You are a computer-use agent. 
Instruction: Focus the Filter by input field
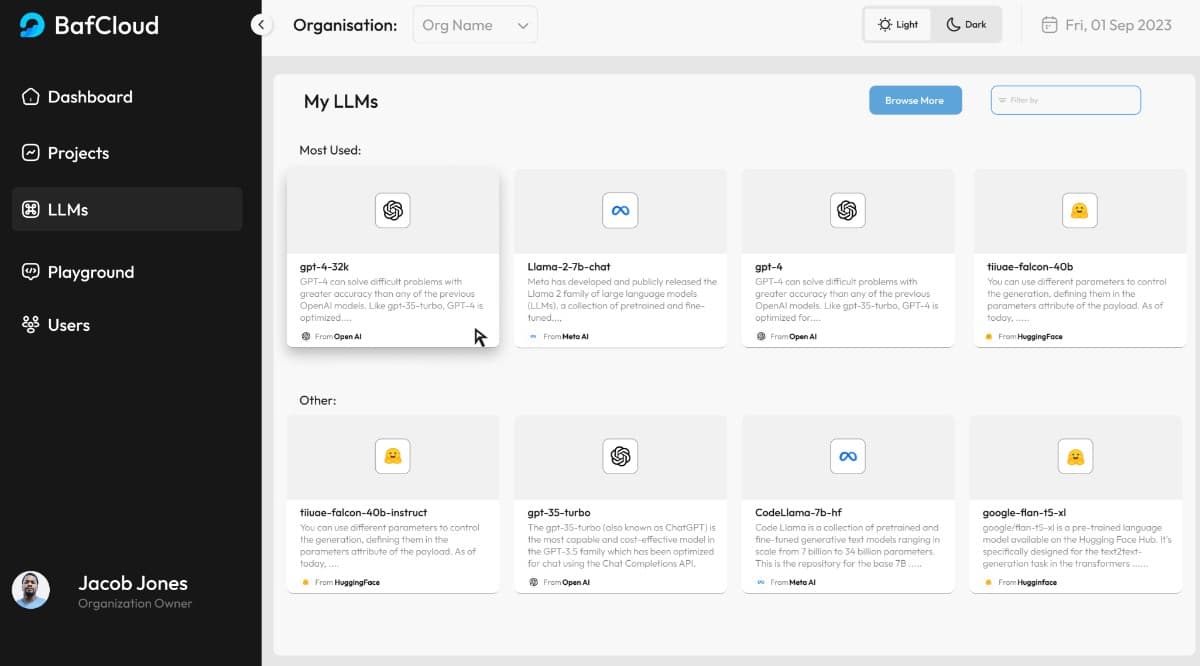pos(1066,100)
